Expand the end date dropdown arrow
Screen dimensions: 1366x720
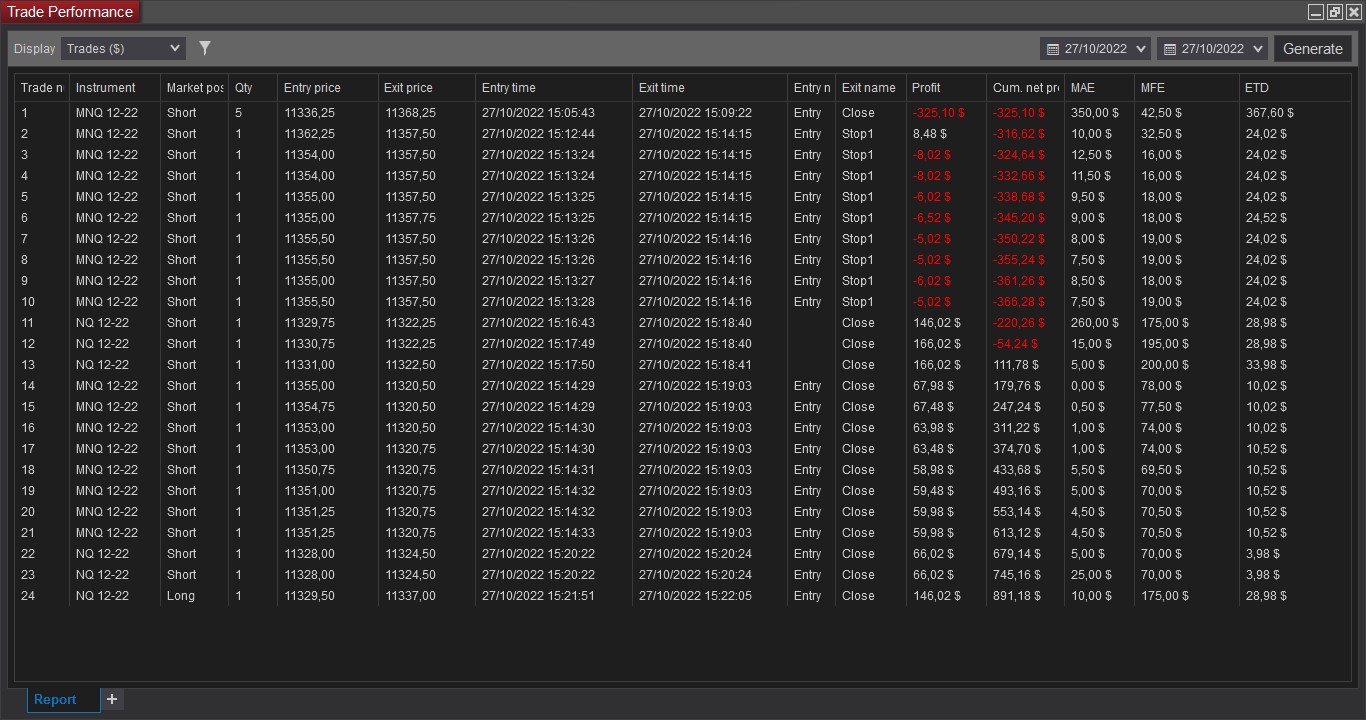[x=1258, y=49]
